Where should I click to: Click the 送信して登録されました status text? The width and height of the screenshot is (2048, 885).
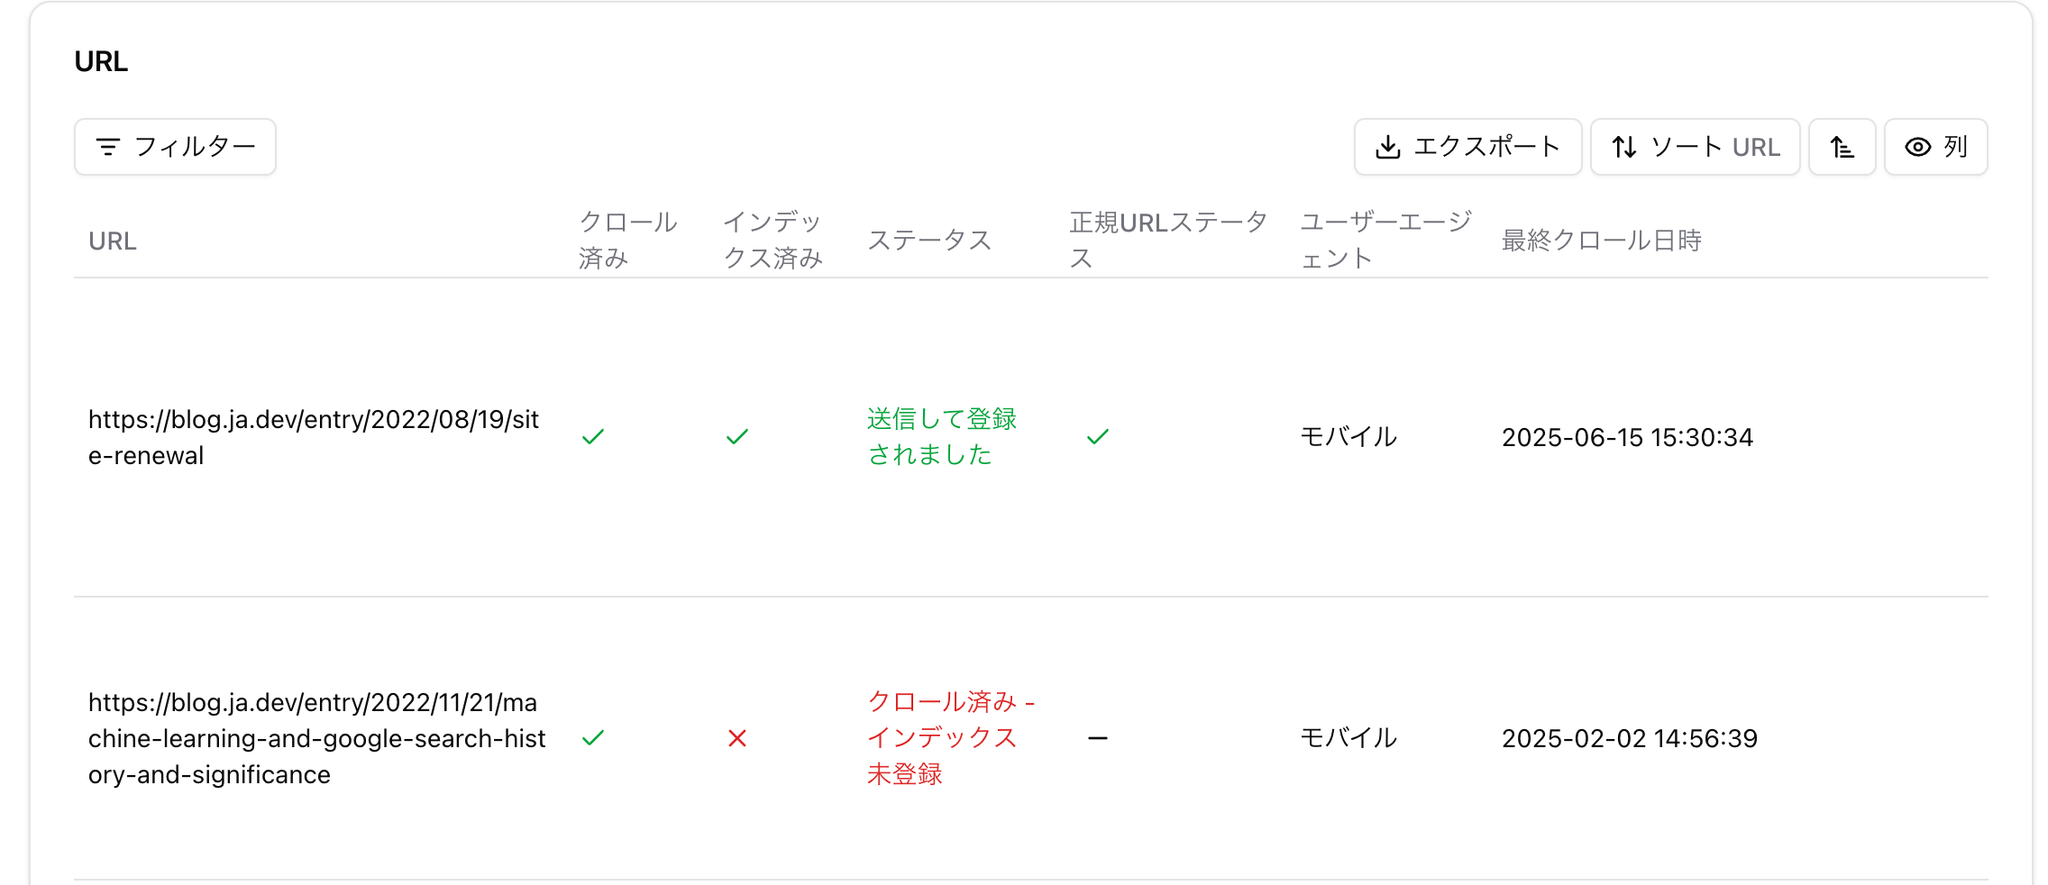point(941,437)
